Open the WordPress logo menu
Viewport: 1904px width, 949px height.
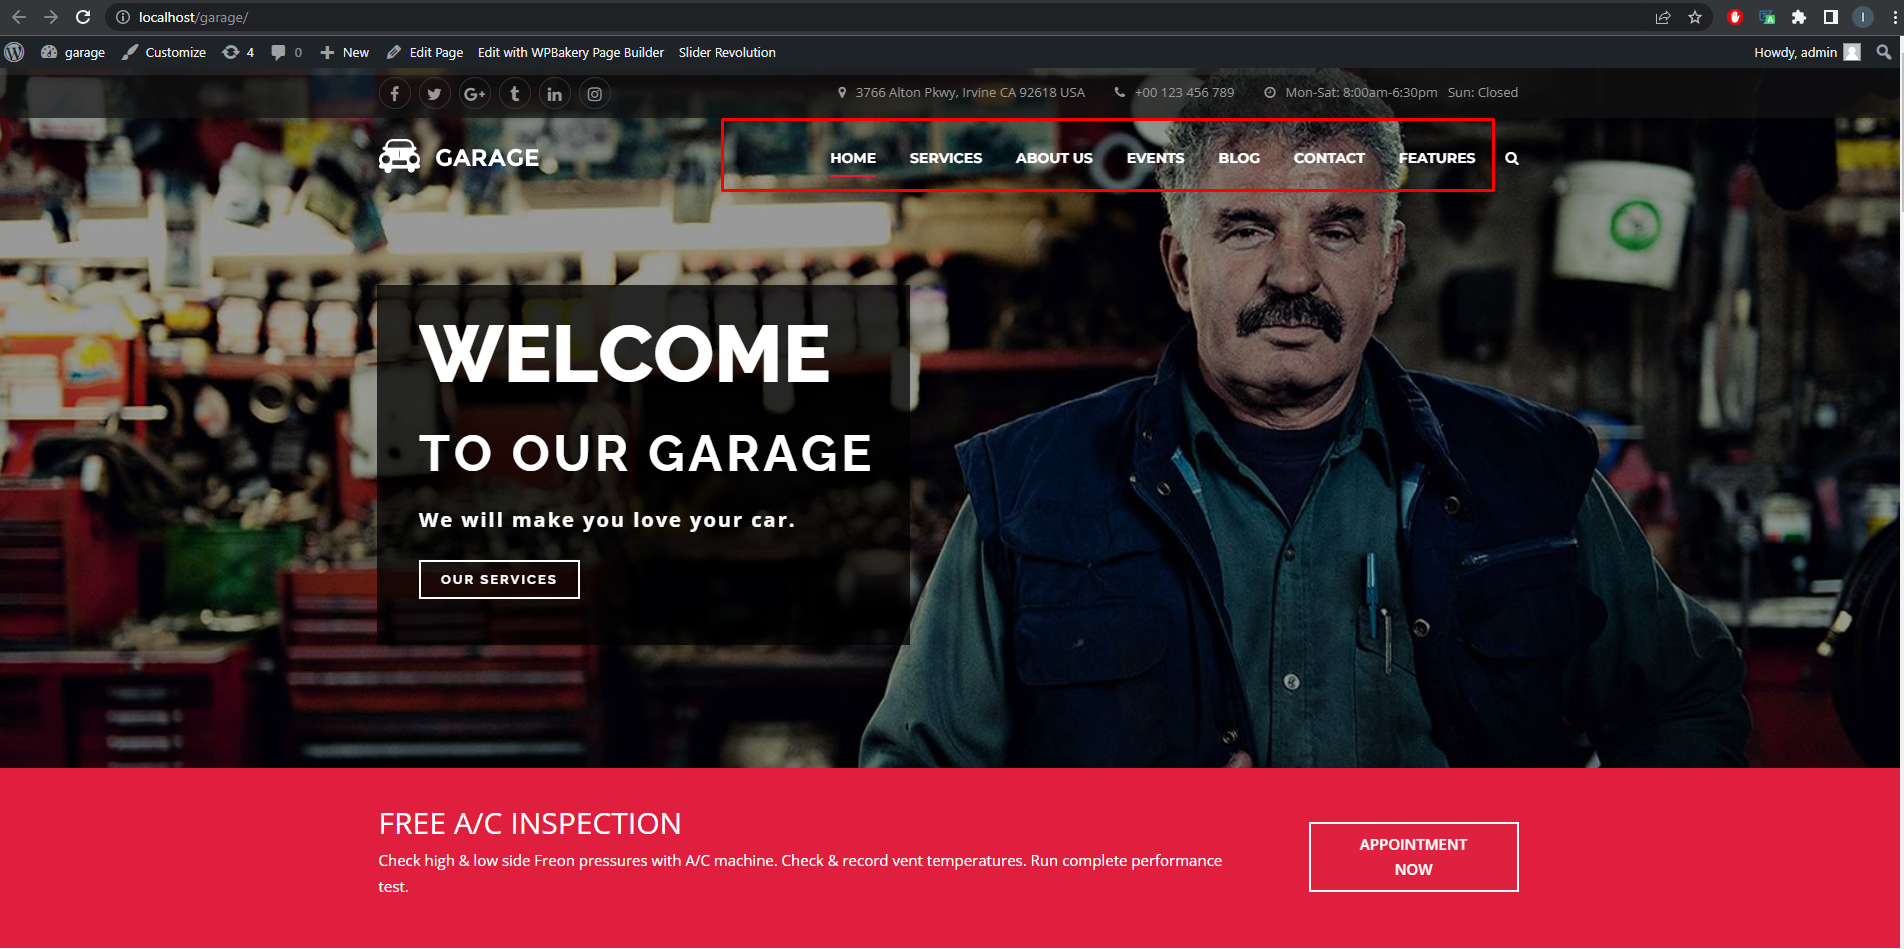click(14, 52)
